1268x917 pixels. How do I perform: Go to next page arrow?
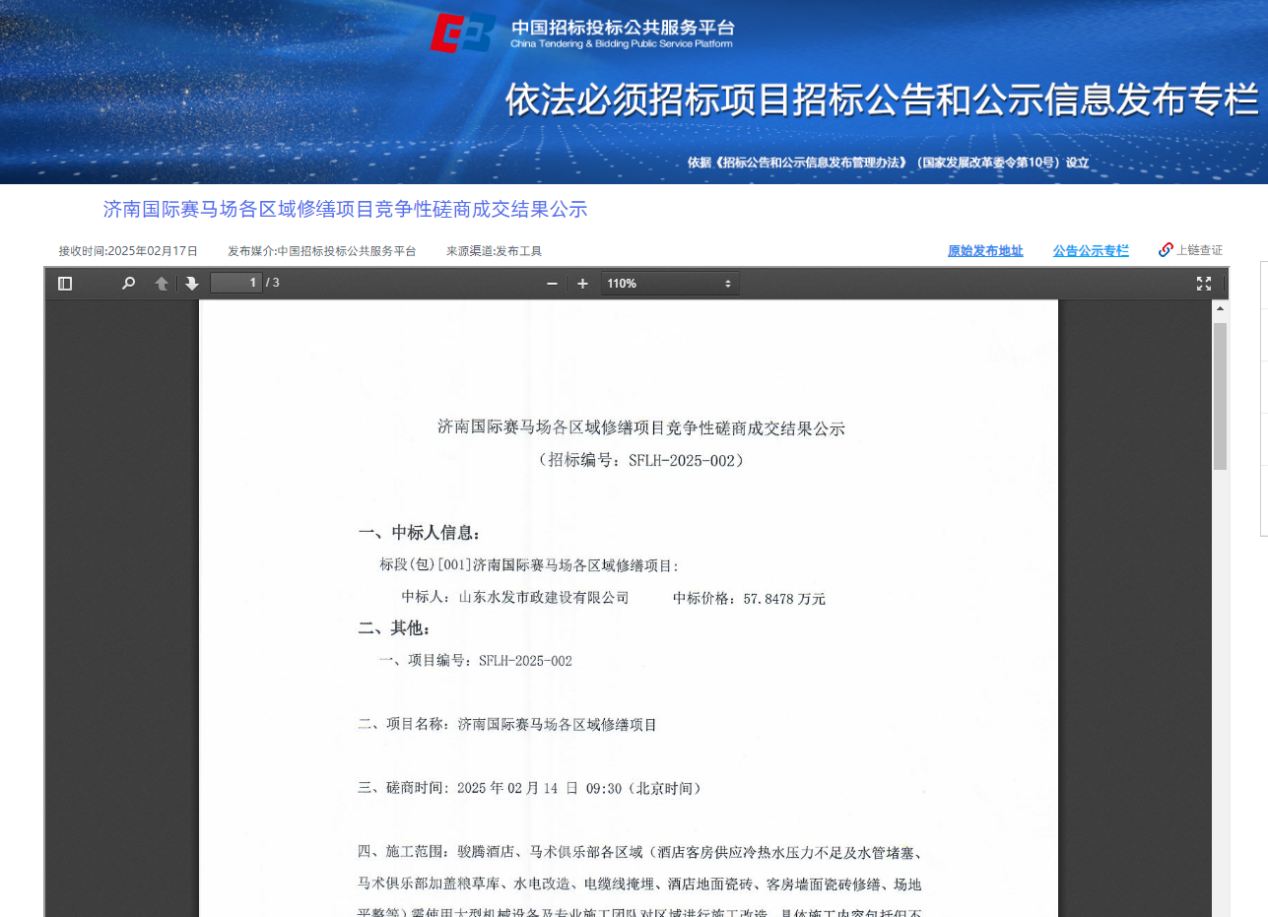click(192, 284)
